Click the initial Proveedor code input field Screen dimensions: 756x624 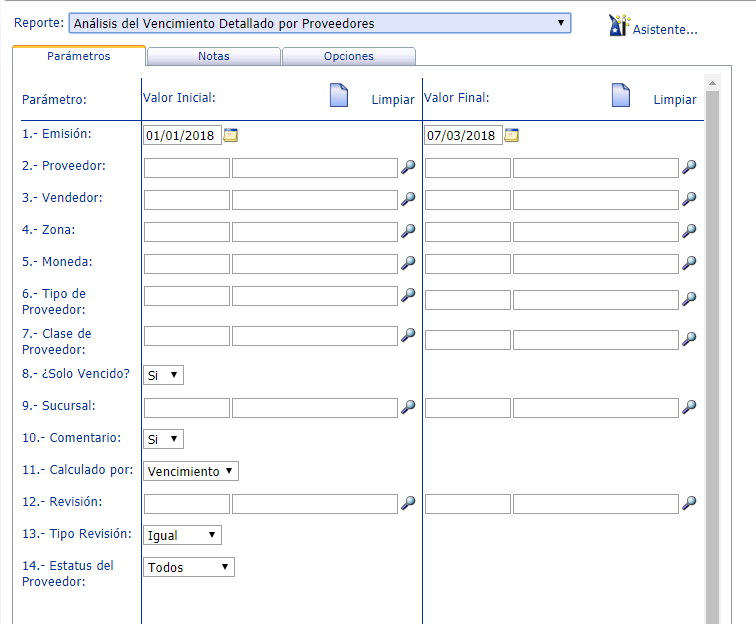pos(187,168)
